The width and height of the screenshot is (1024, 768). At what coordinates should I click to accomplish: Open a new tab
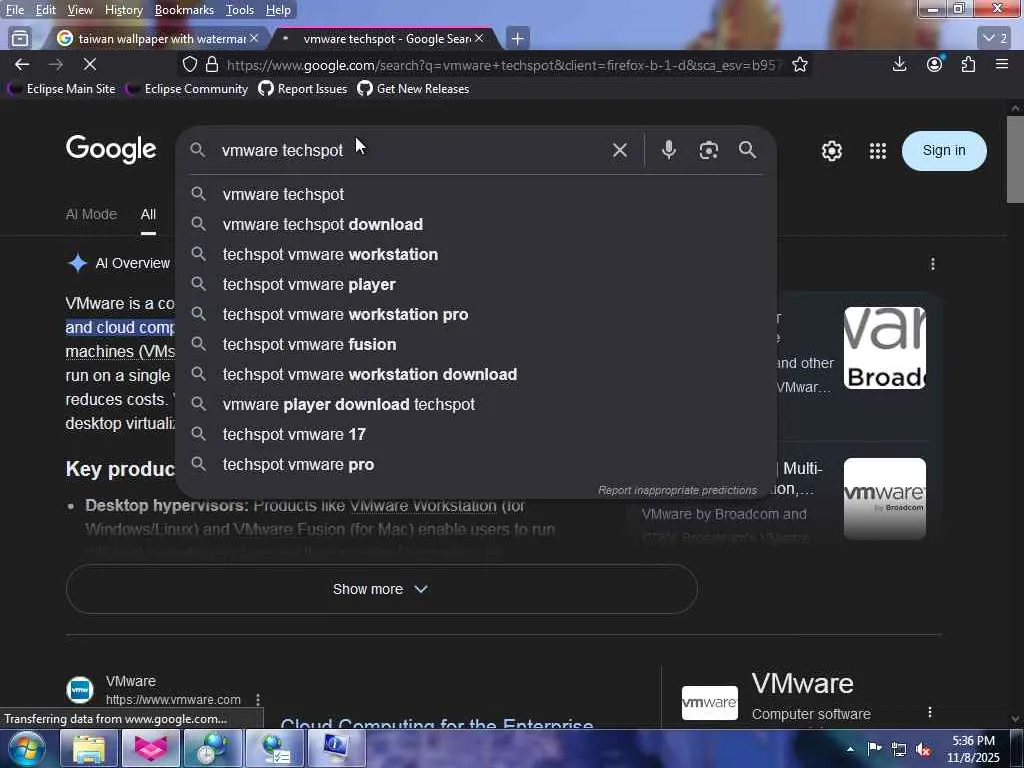[x=518, y=39]
